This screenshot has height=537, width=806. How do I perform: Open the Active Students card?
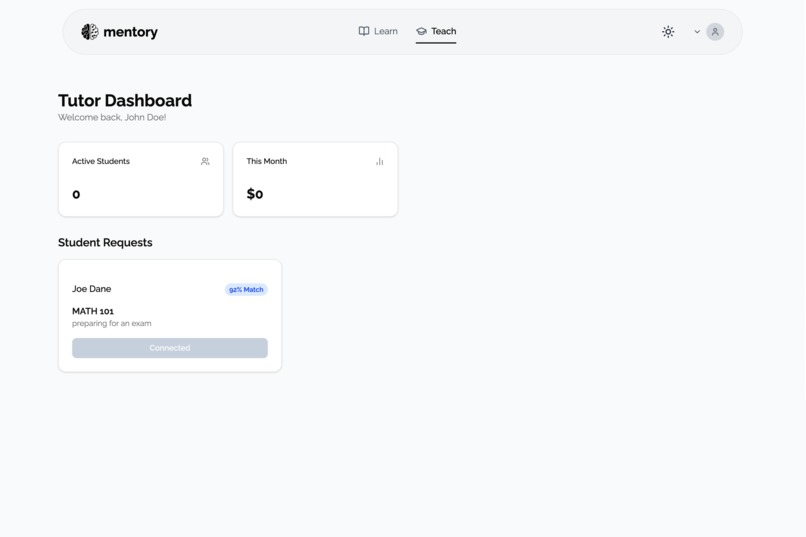pyautogui.click(x=141, y=179)
